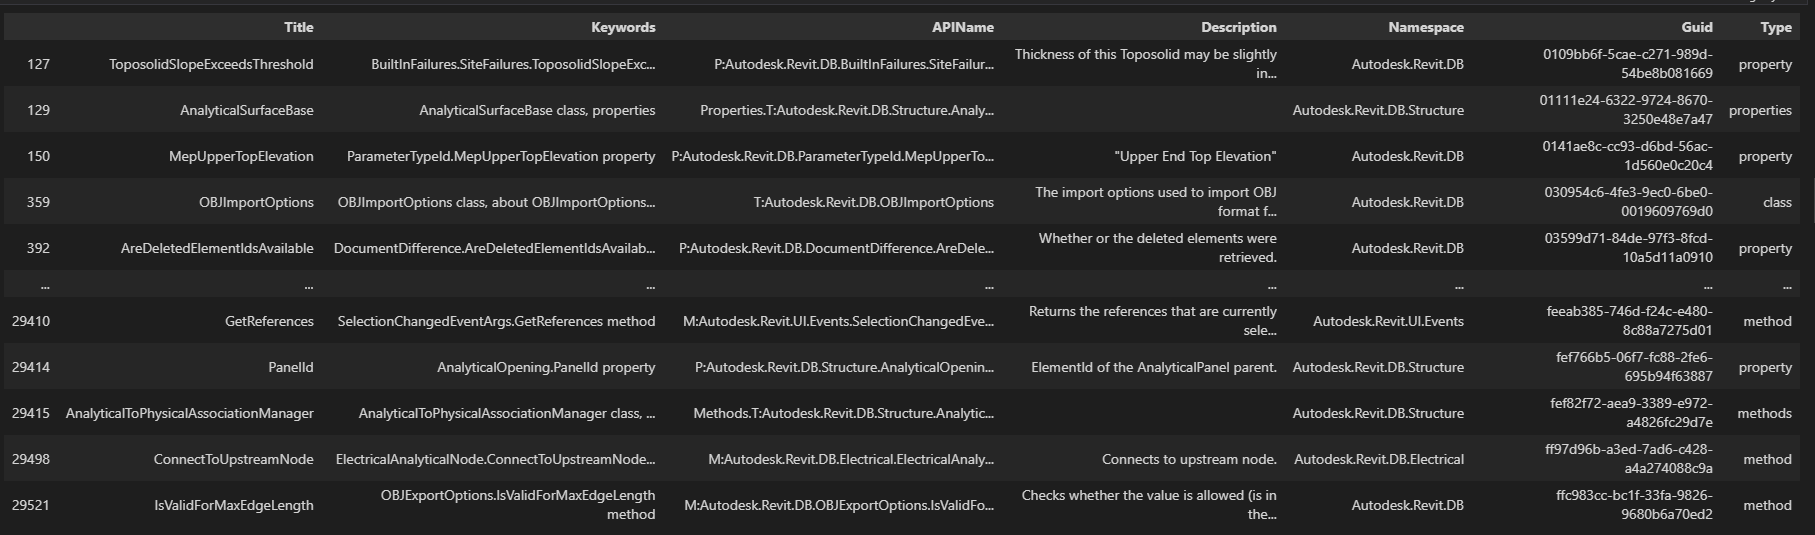Screen dimensions: 1815x535
Task: Select row index 127
Action: click(38, 64)
